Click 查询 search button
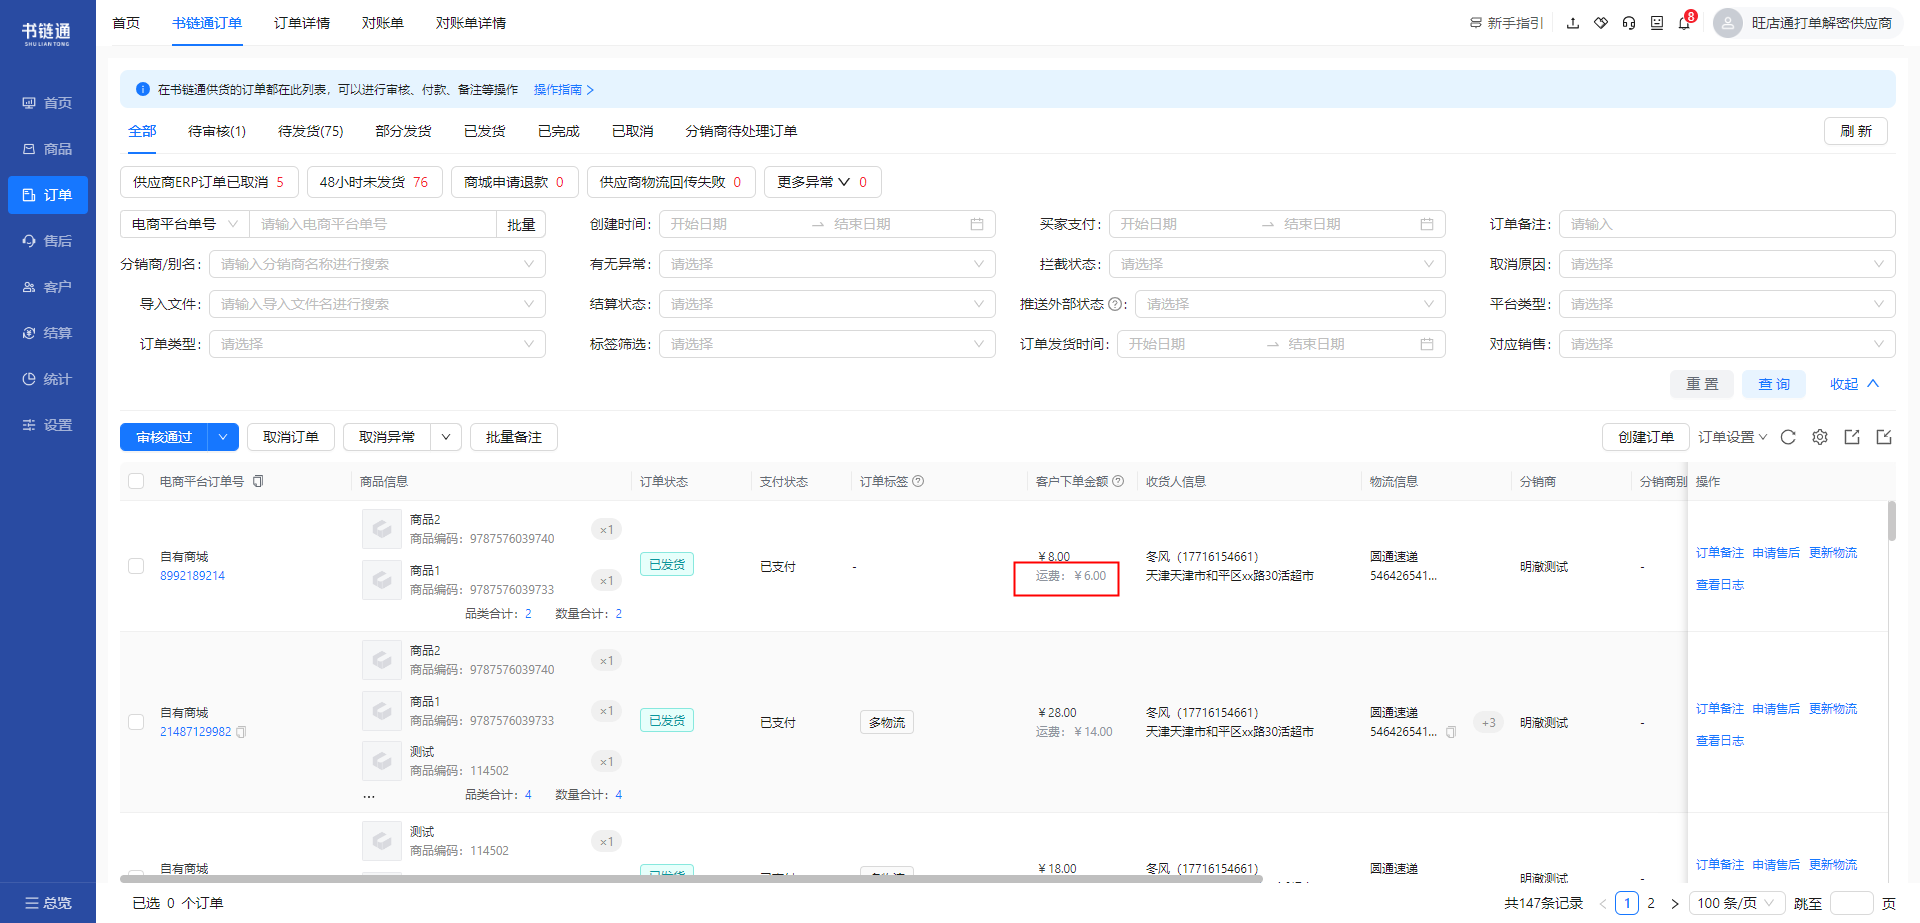 pos(1774,384)
